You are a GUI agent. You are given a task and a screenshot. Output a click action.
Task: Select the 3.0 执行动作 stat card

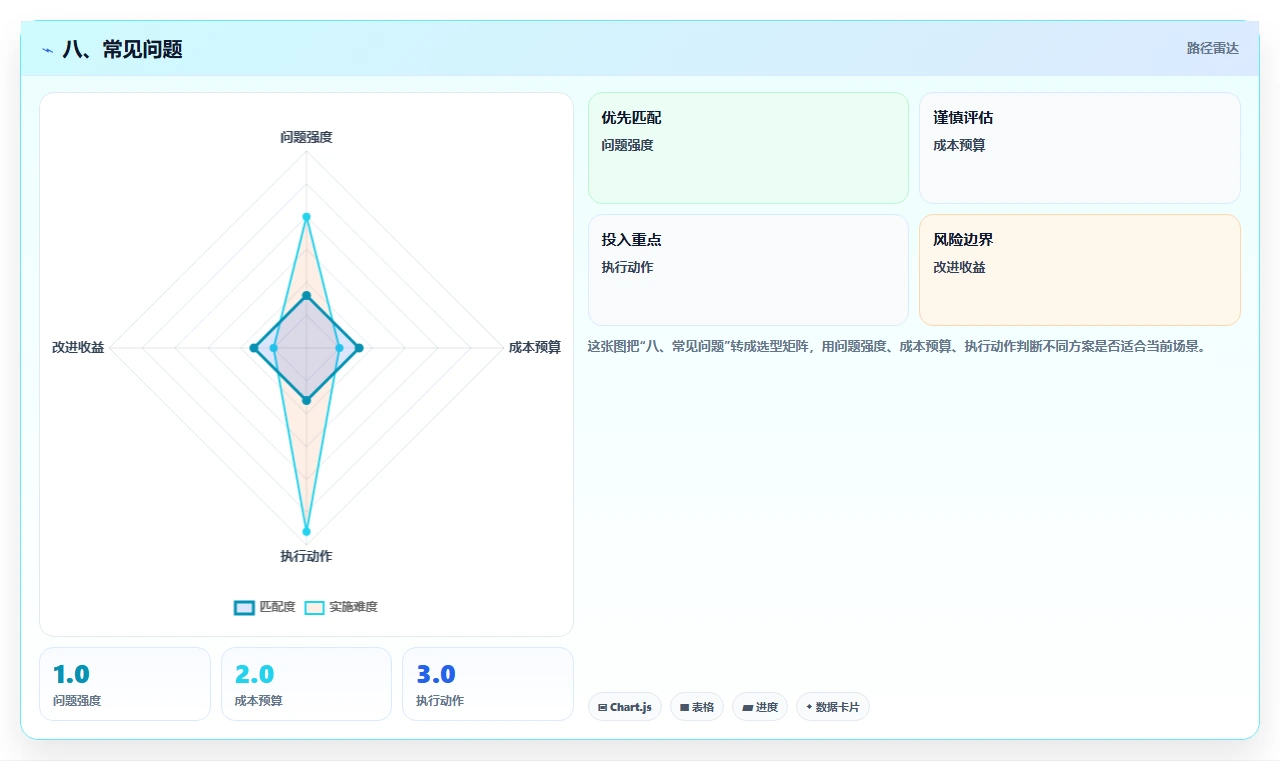(x=488, y=684)
